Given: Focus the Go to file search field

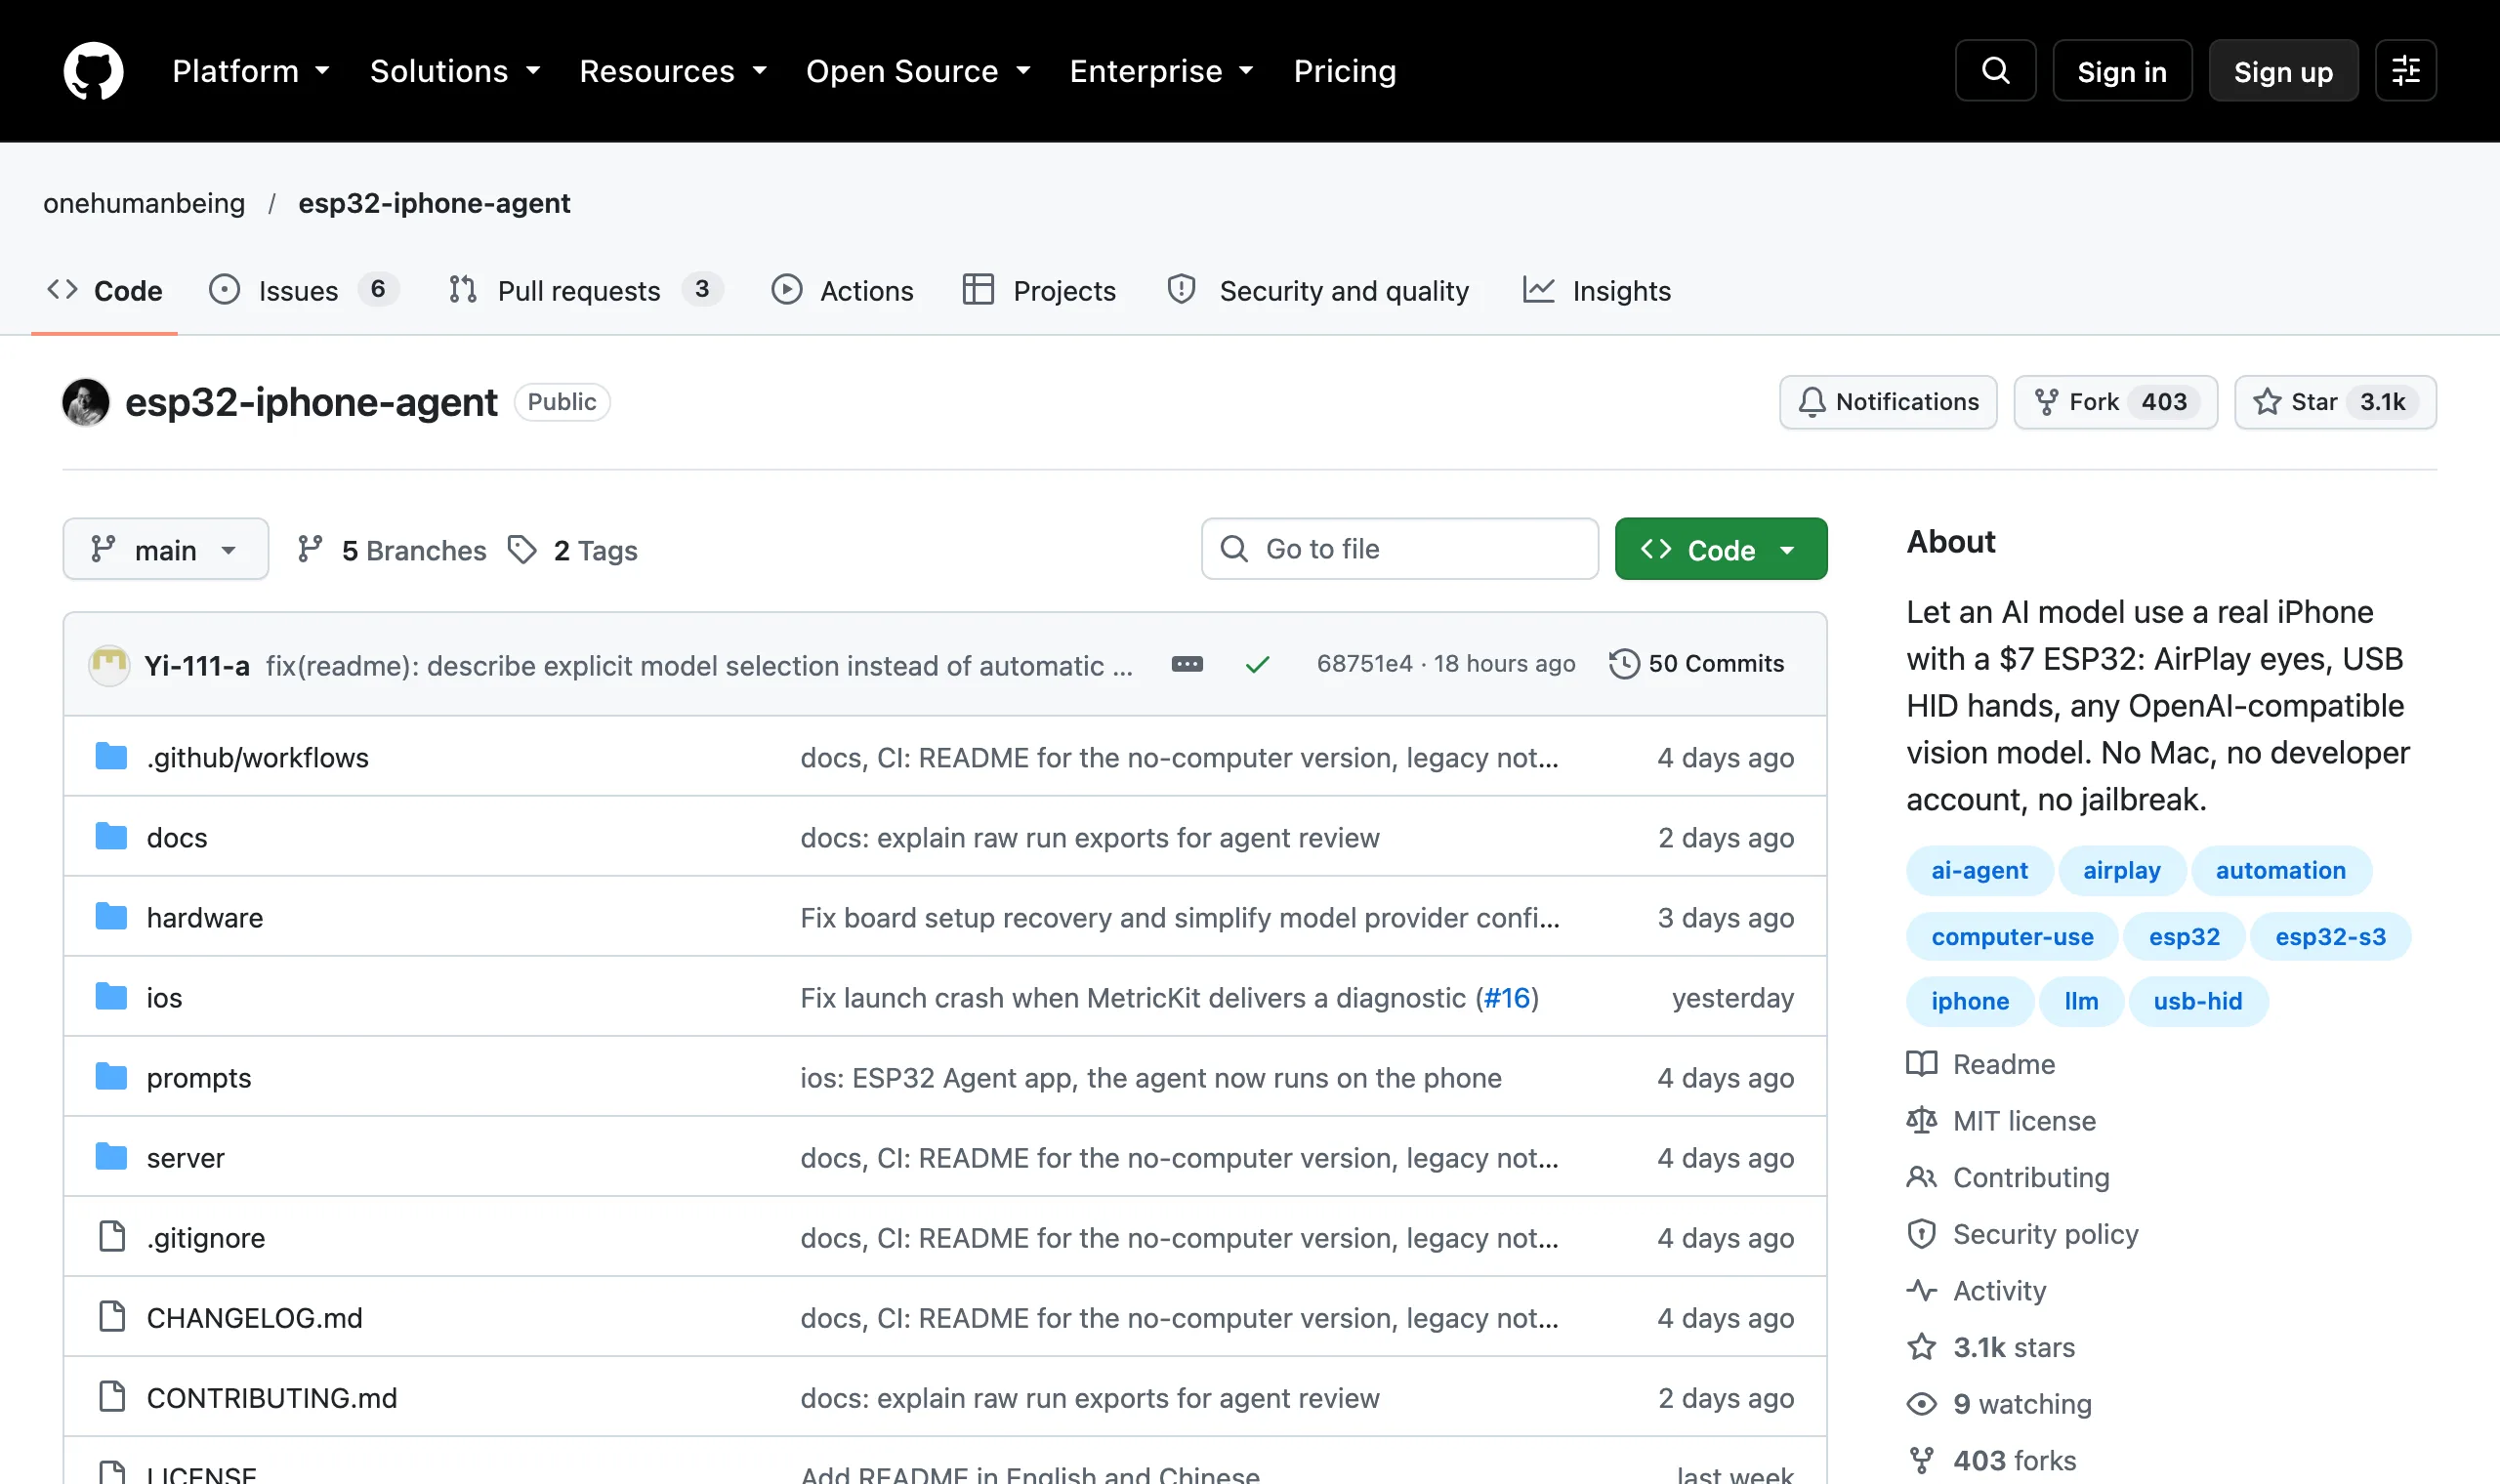Looking at the screenshot, I should pos(1400,549).
